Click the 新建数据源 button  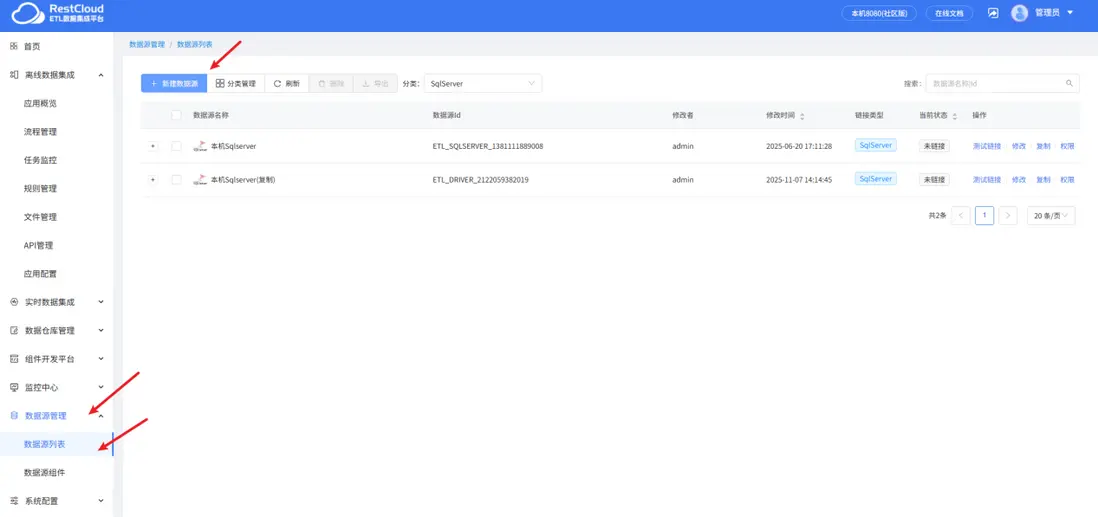[x=174, y=83]
